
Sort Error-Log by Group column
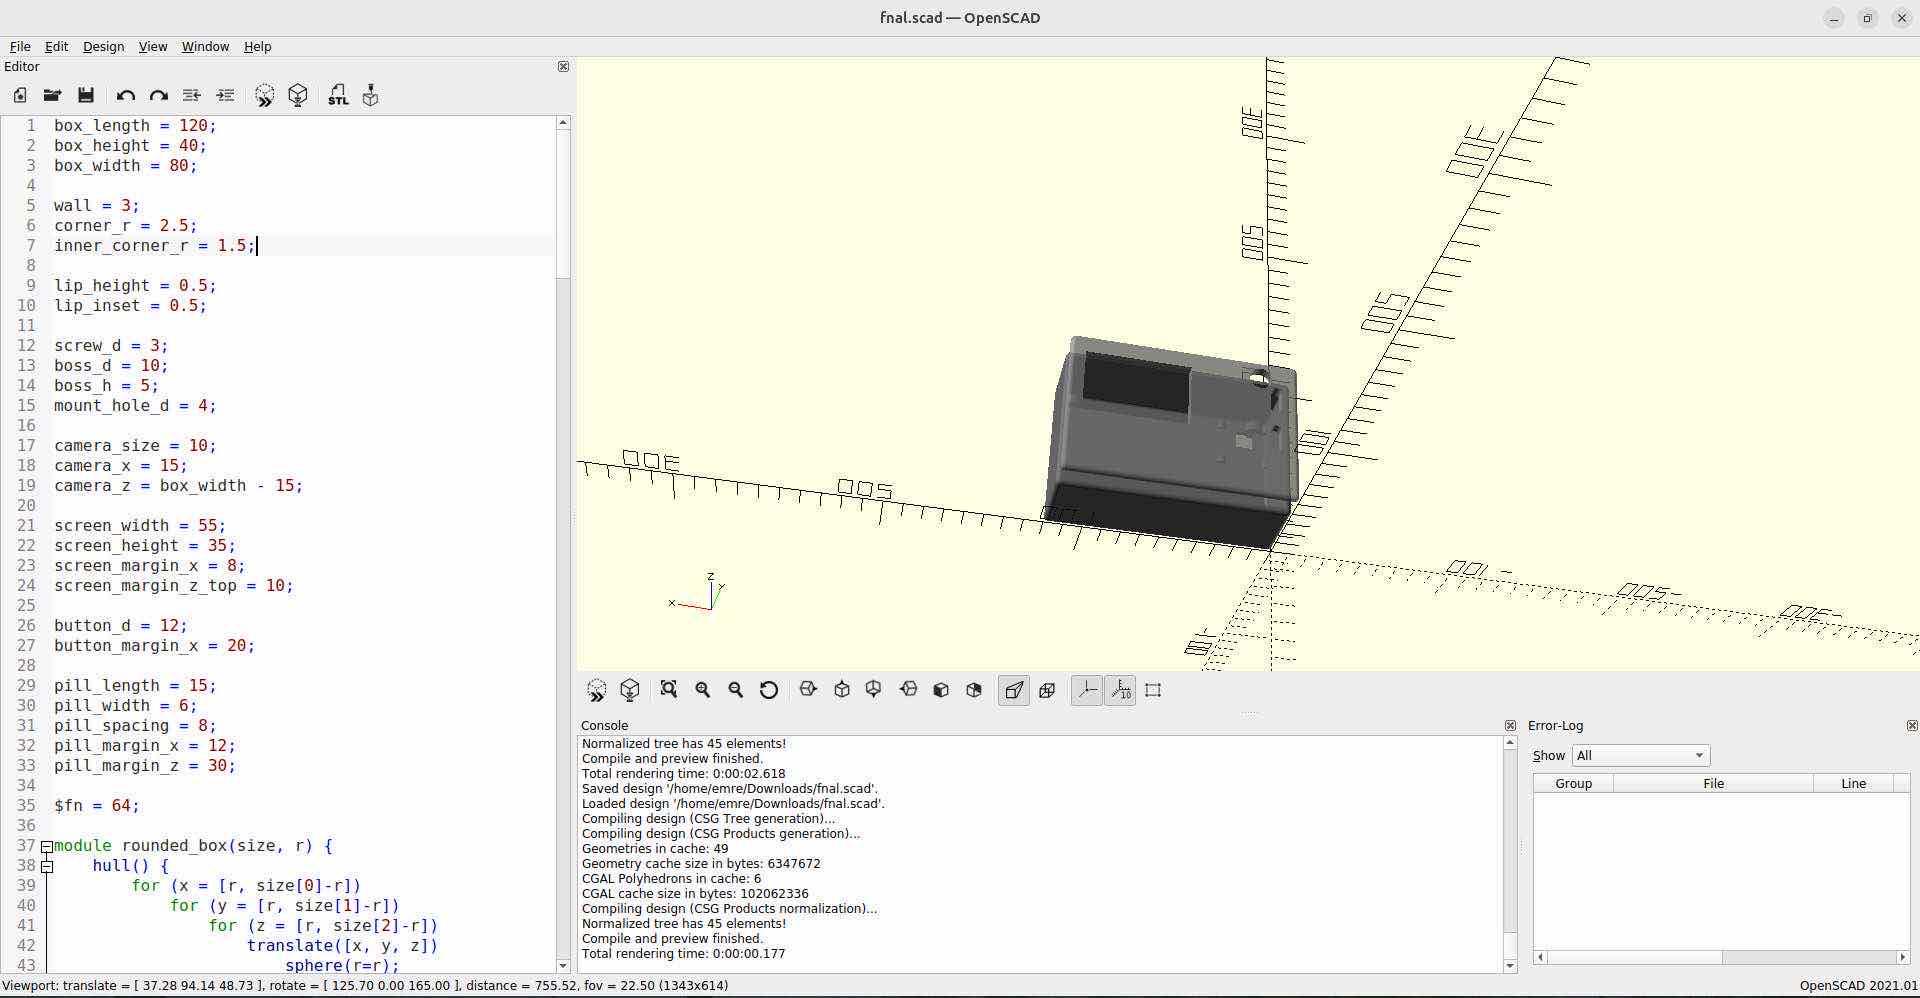1573,784
